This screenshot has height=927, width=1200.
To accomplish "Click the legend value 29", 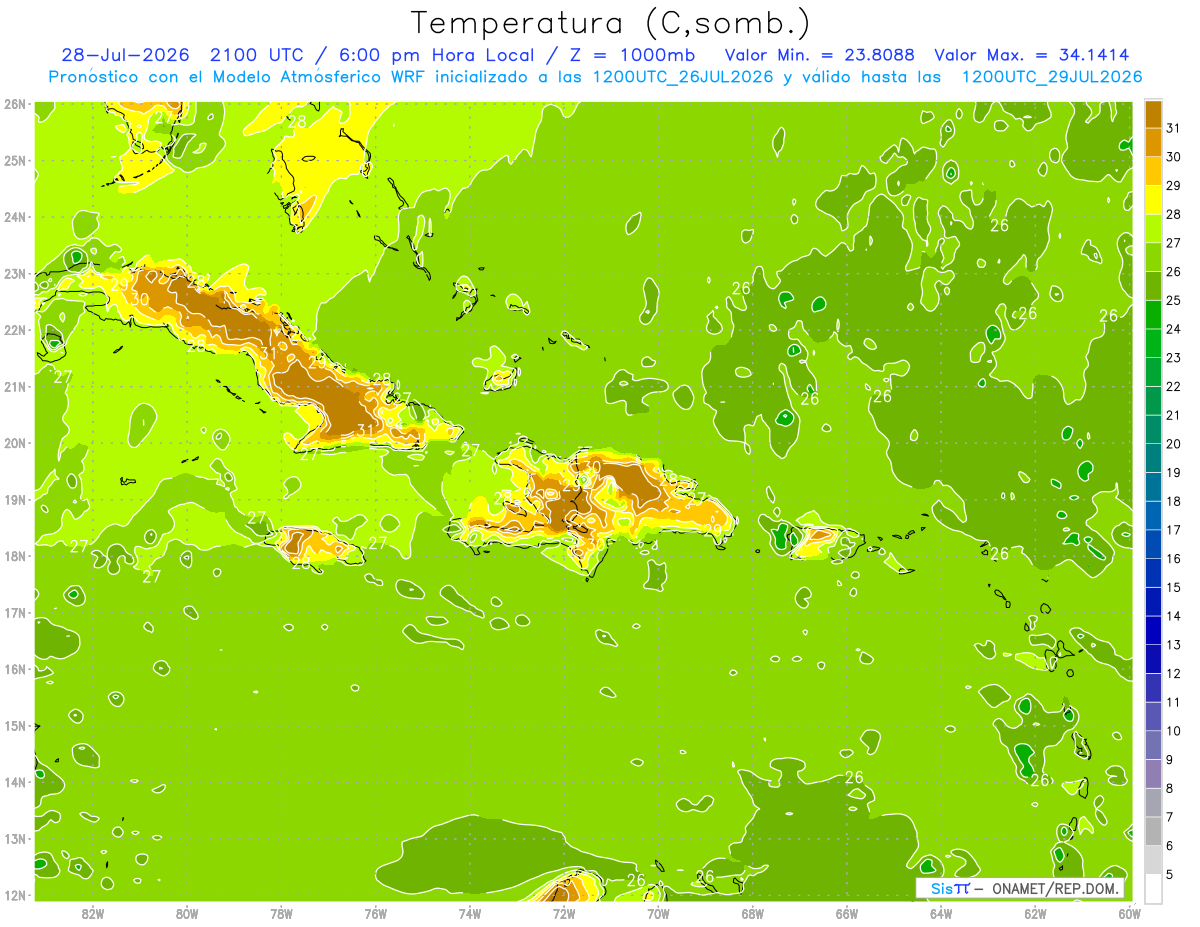I will [1173, 186].
